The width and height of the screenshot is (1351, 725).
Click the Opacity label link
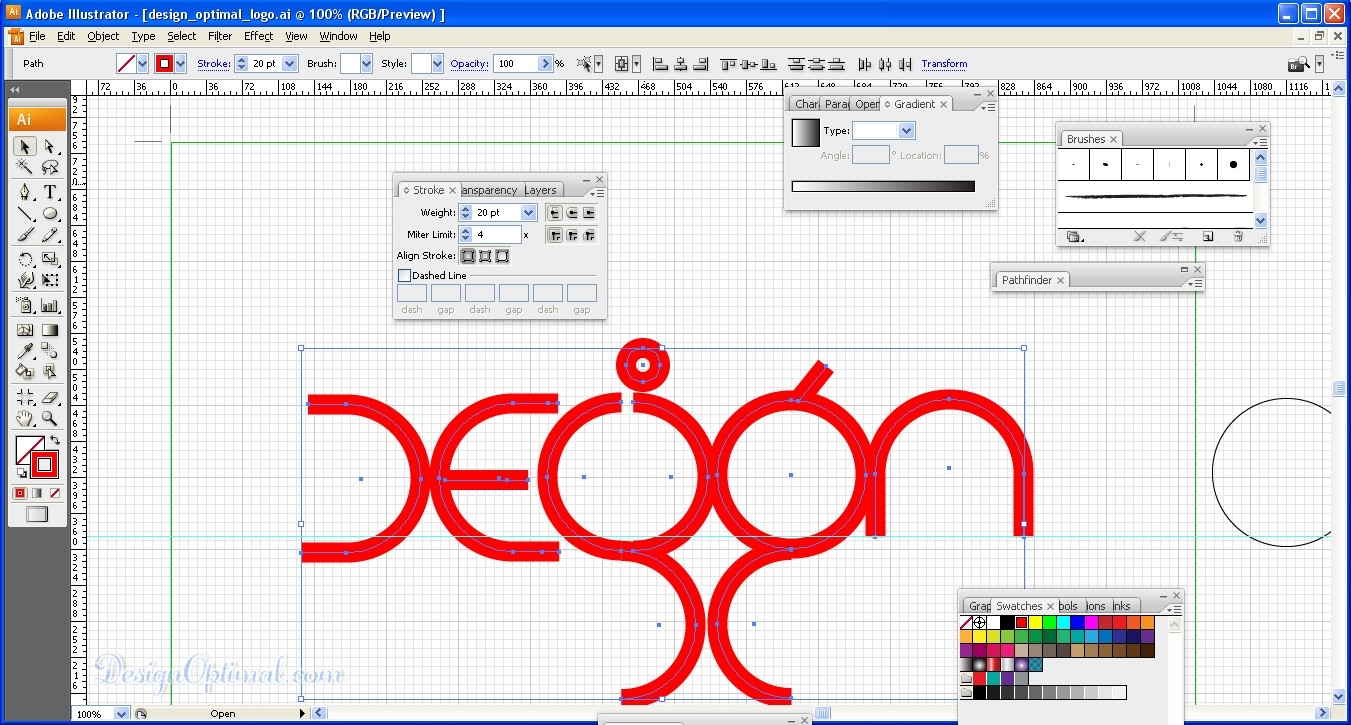tap(469, 63)
